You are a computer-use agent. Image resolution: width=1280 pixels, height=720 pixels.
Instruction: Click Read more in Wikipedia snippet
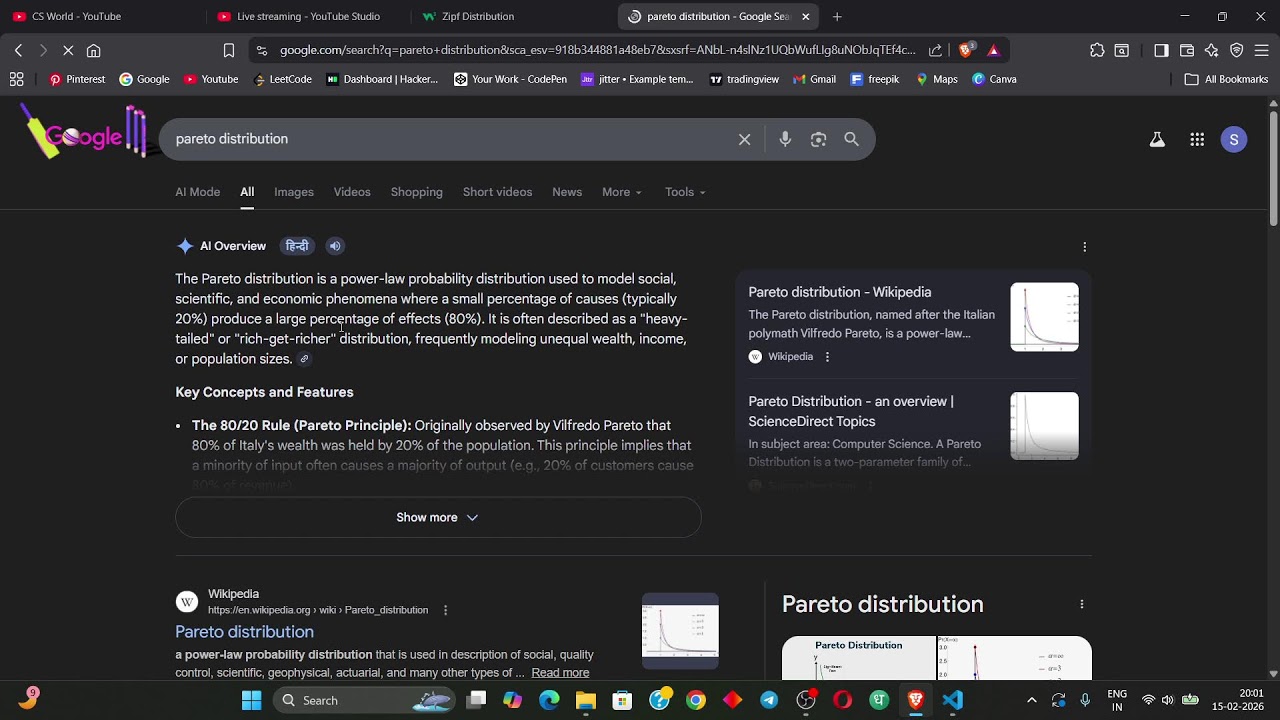tap(560, 673)
